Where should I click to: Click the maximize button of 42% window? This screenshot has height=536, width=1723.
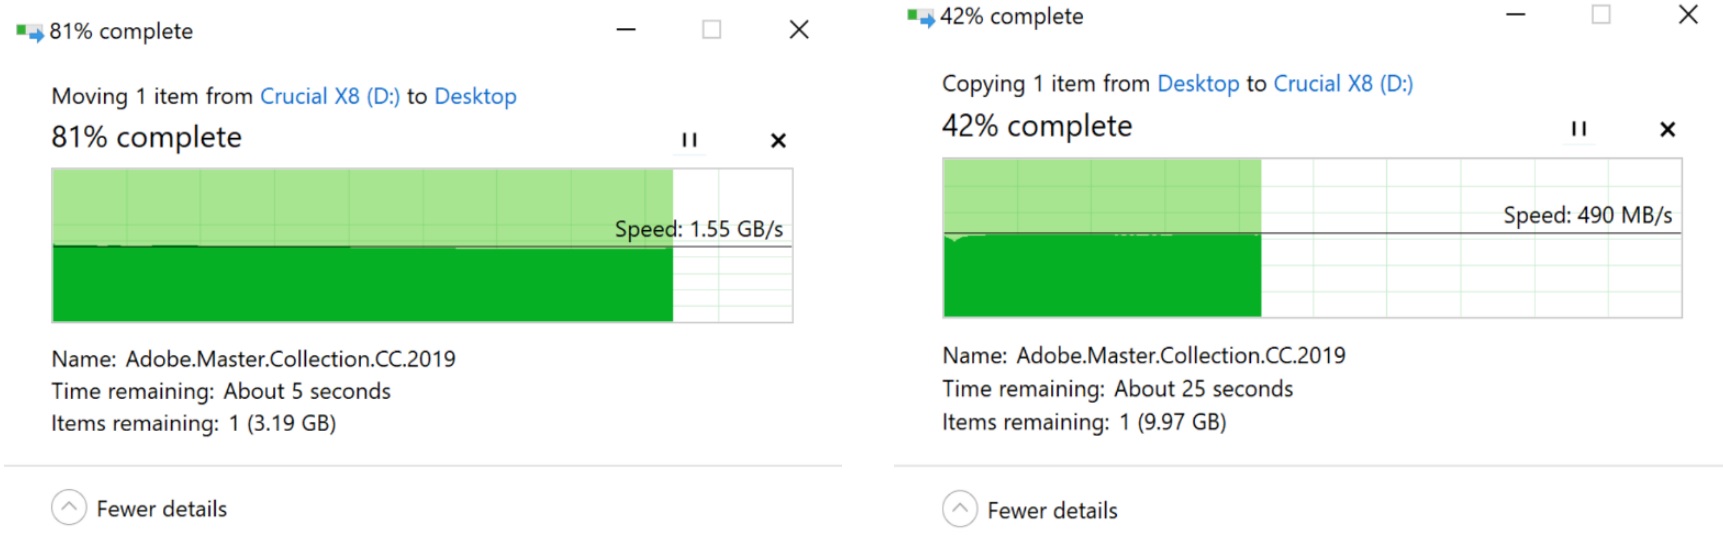click(1601, 15)
